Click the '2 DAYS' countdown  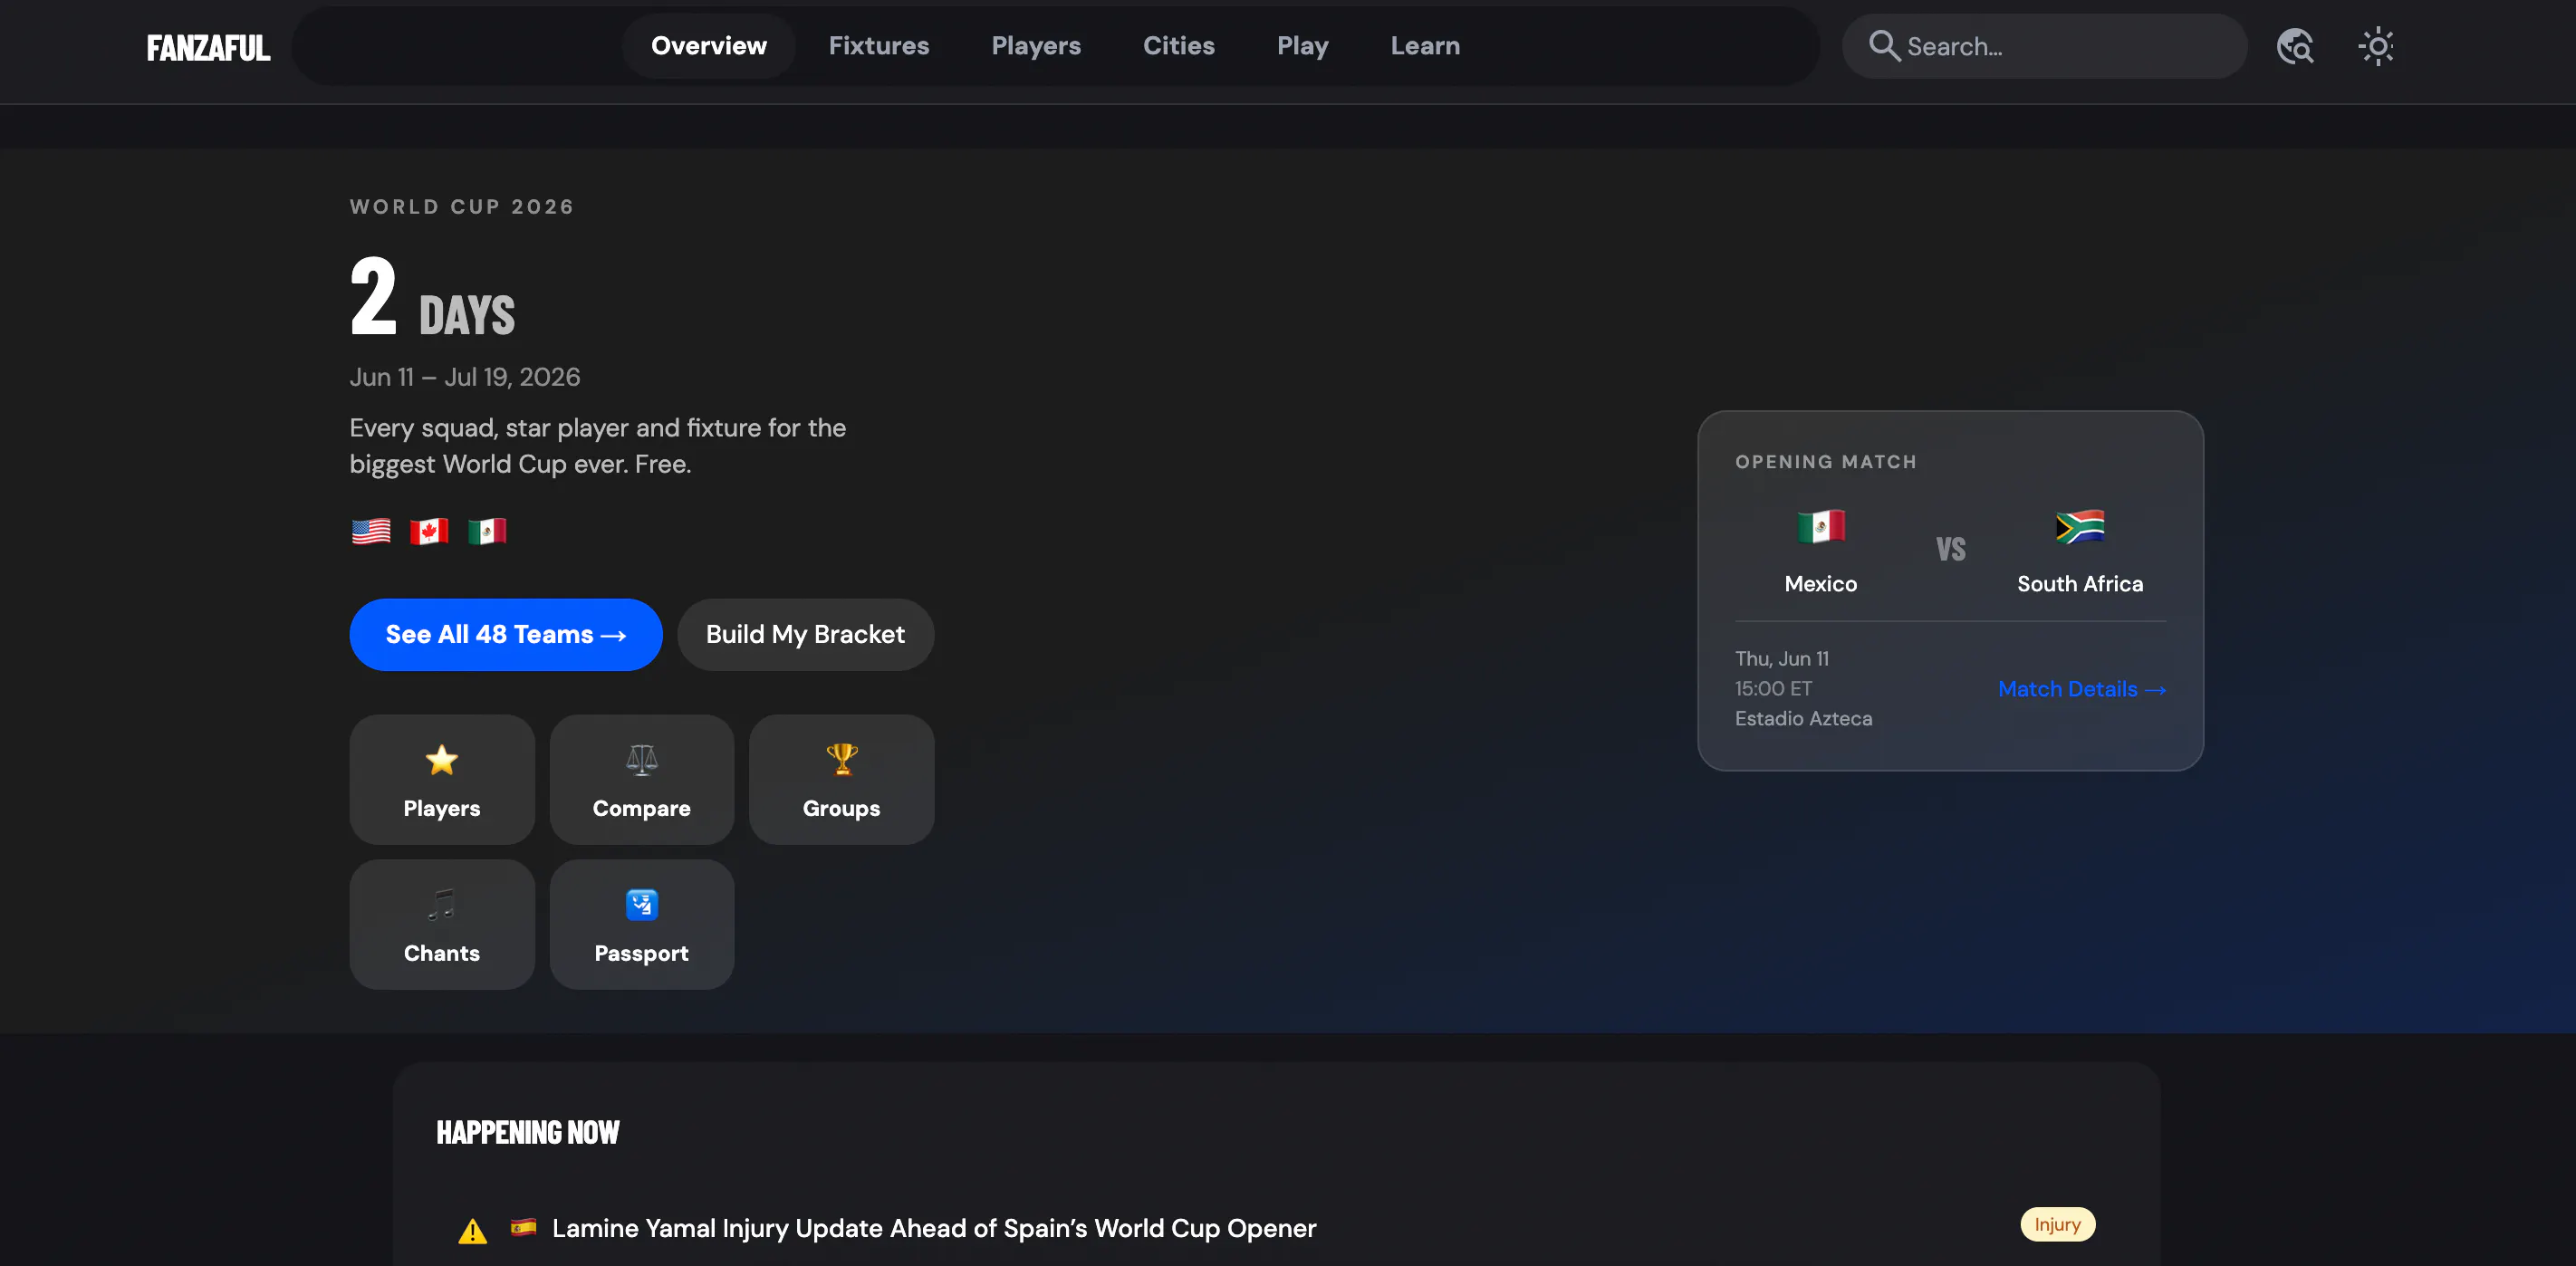click(433, 296)
